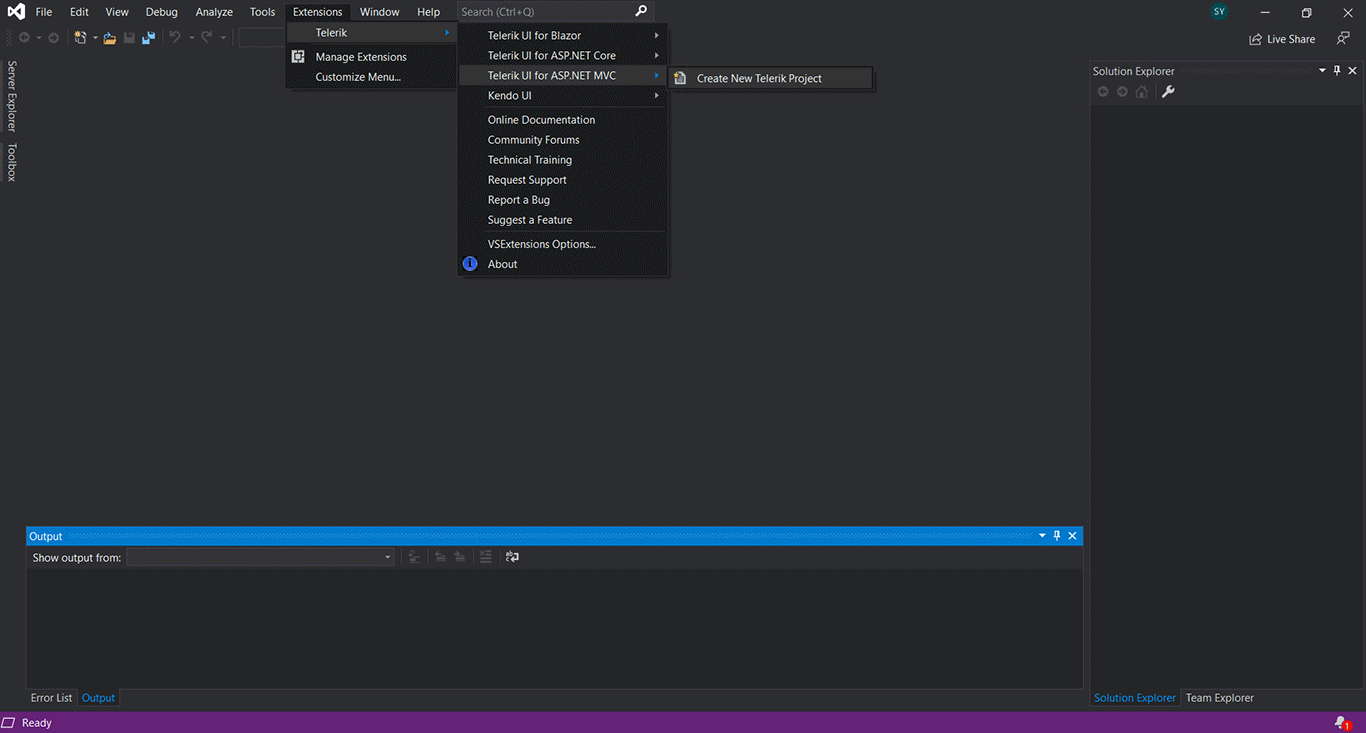
Task: Expand the Redo history dropdown arrow
Action: click(222, 38)
